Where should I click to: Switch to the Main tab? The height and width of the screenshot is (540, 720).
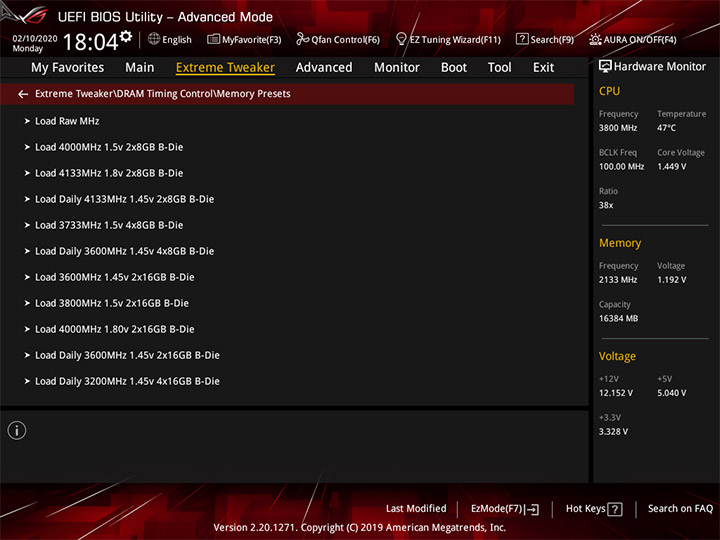(140, 68)
